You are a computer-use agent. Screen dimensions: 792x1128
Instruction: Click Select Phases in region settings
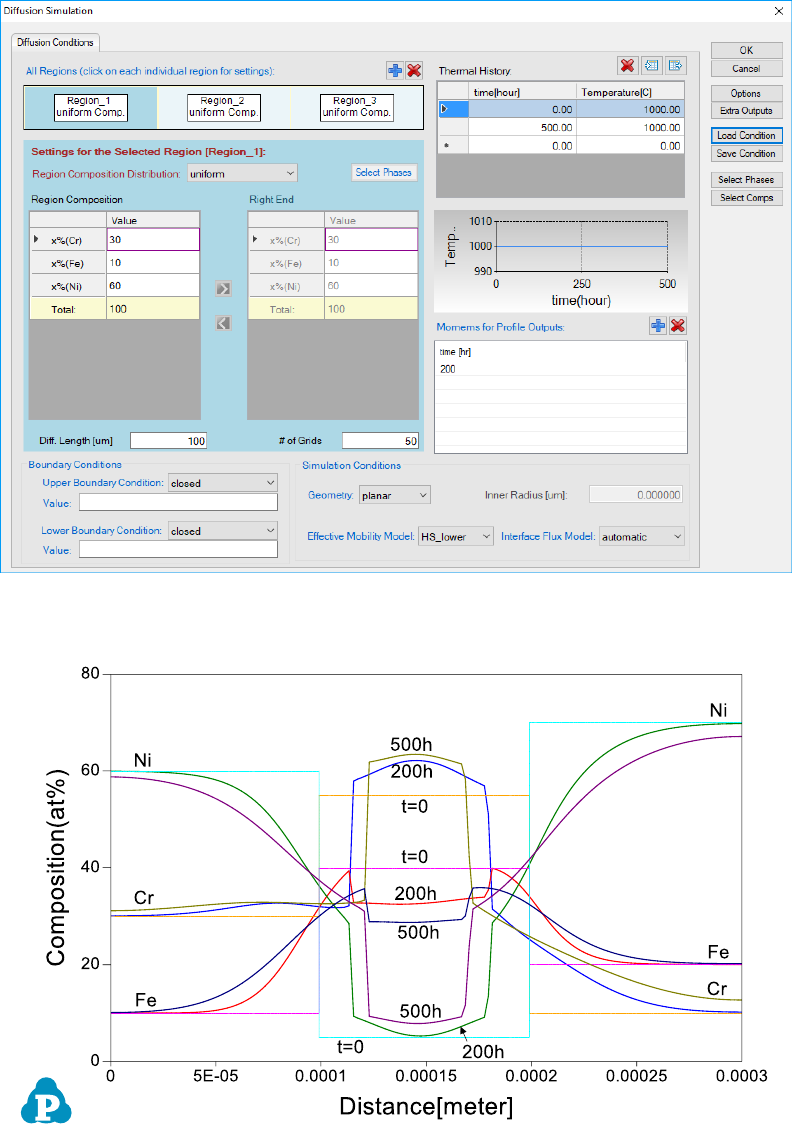pos(383,173)
